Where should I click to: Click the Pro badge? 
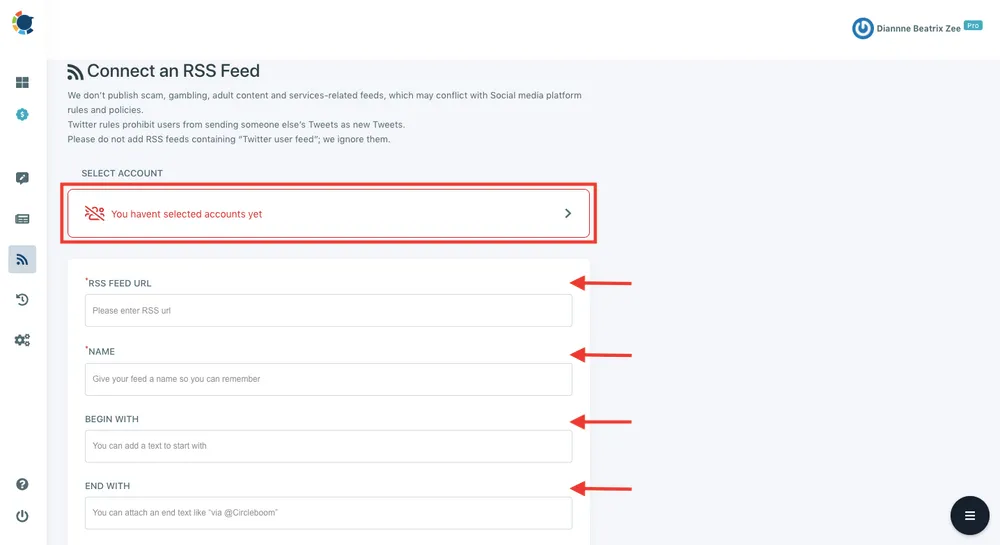point(973,25)
